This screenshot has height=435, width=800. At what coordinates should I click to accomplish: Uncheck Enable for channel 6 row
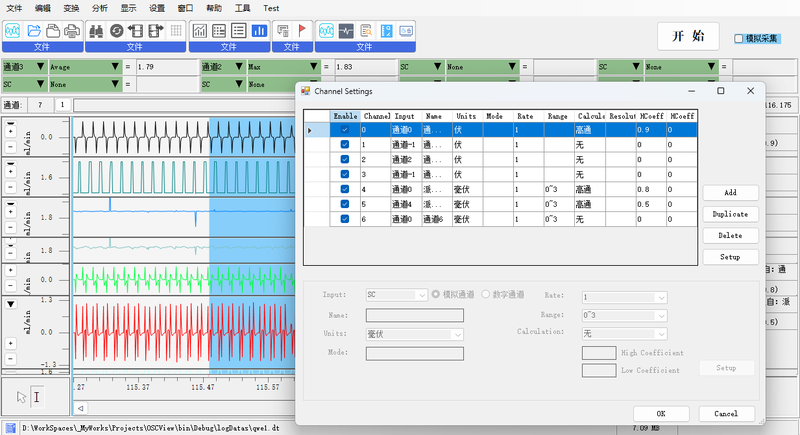pyautogui.click(x=345, y=219)
